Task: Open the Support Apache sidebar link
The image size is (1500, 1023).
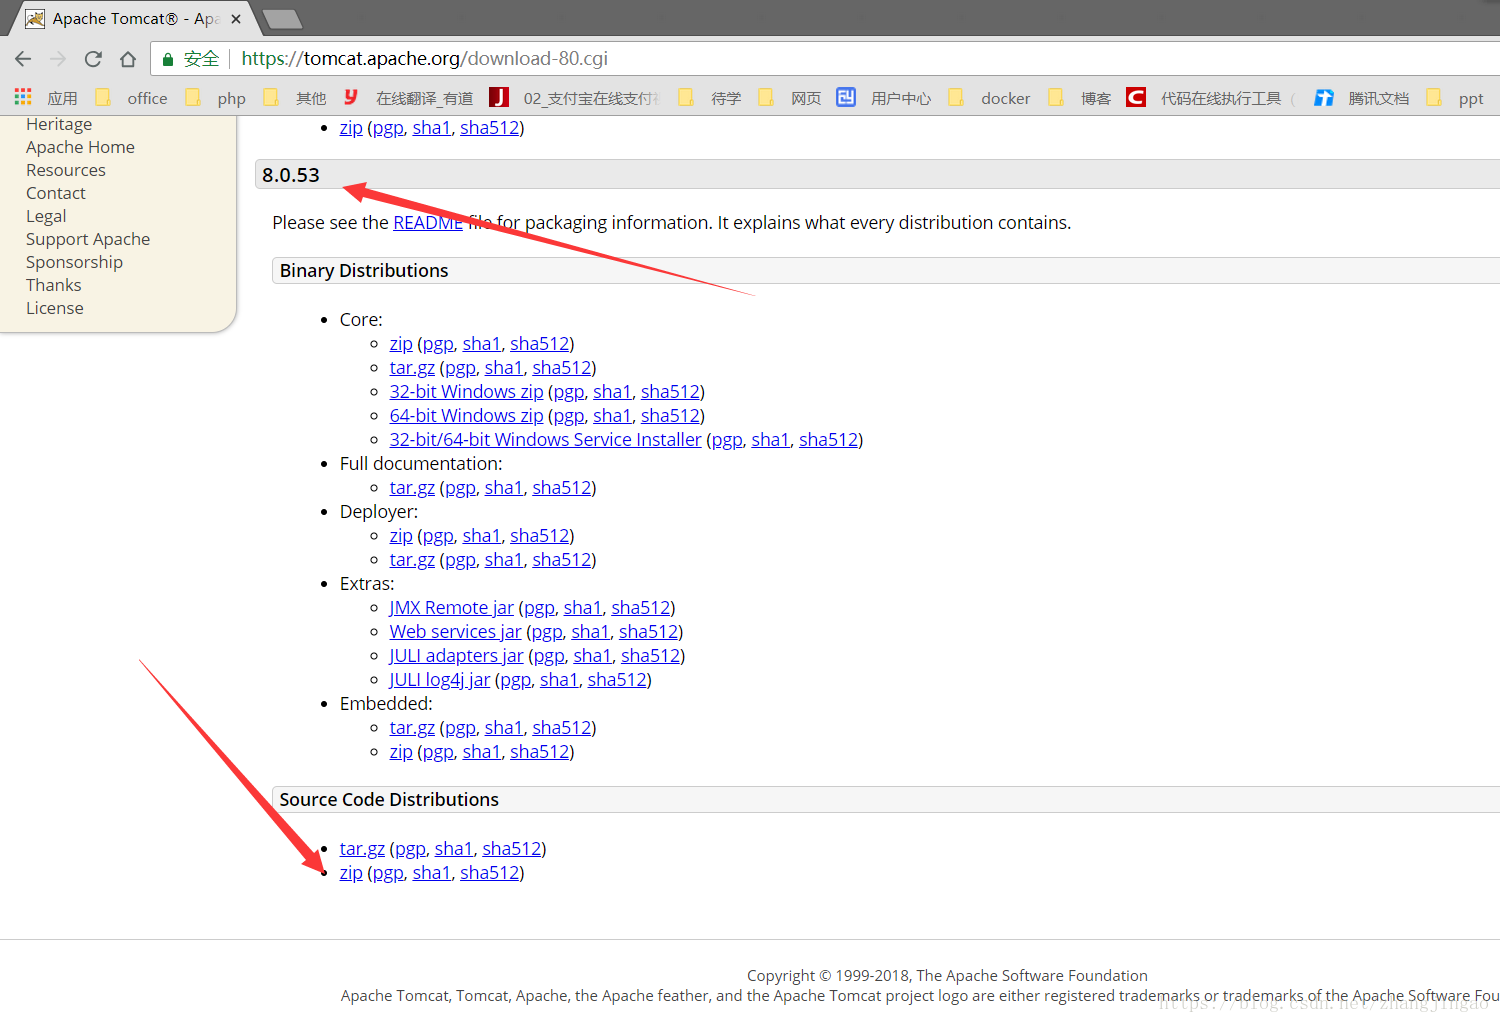Action: coord(88,239)
